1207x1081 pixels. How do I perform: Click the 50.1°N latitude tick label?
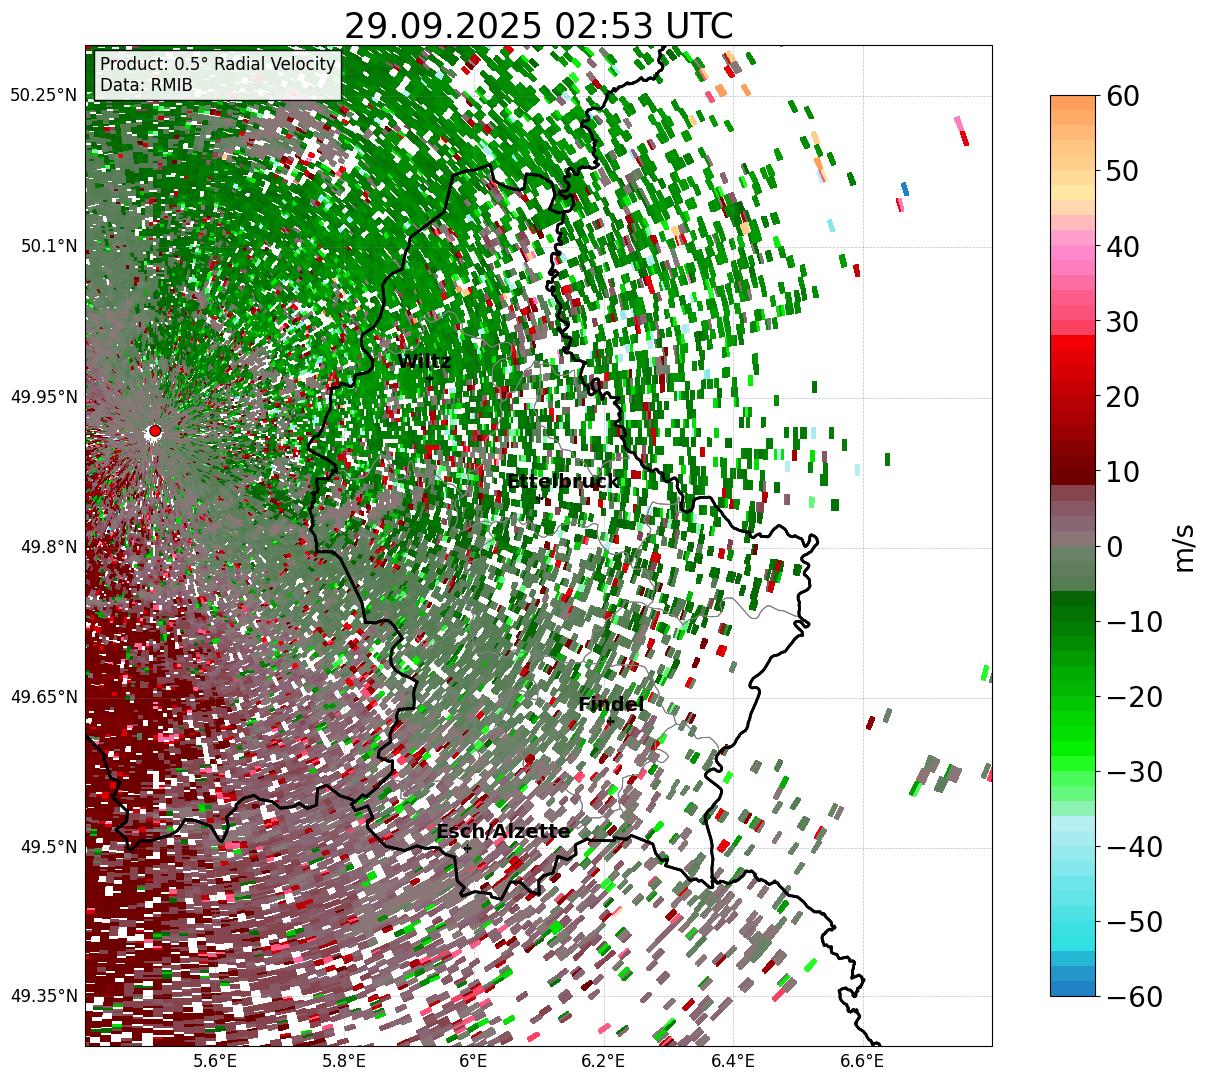[48, 246]
